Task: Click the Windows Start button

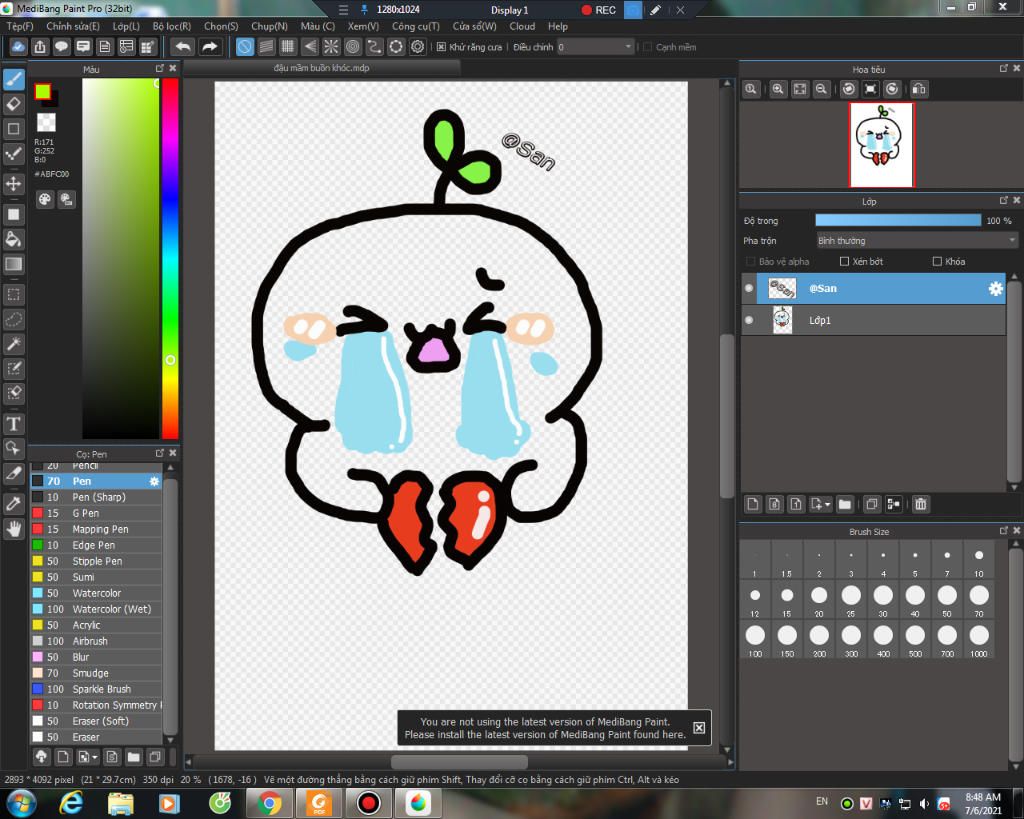Action: click(20, 803)
